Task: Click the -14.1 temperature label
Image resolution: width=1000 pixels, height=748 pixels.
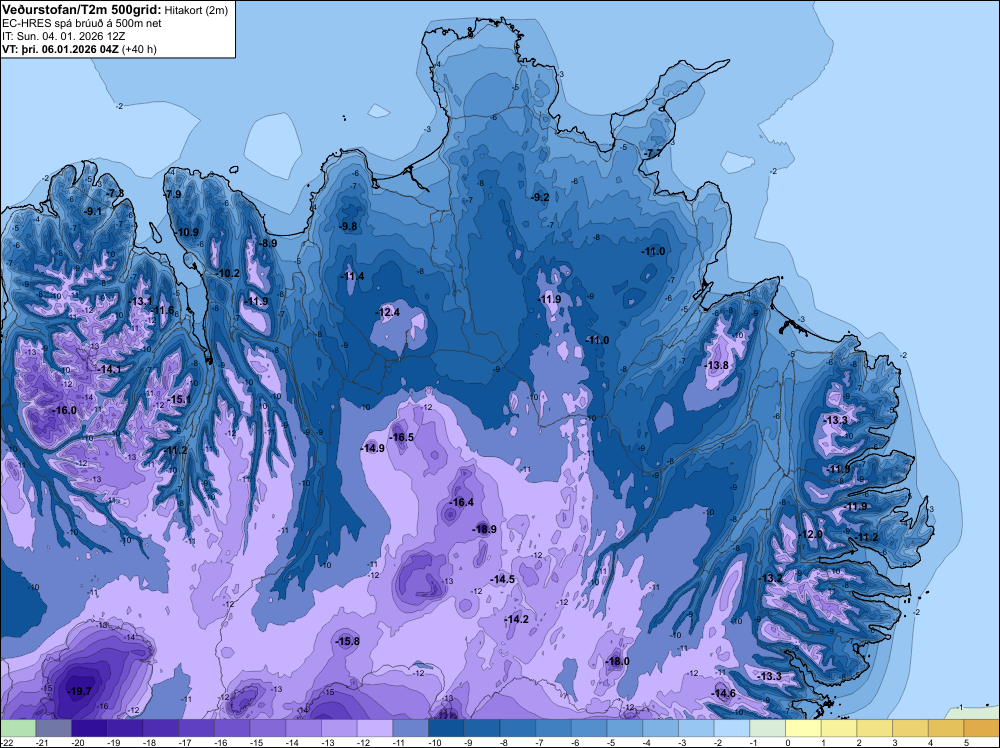Action: 108,369
